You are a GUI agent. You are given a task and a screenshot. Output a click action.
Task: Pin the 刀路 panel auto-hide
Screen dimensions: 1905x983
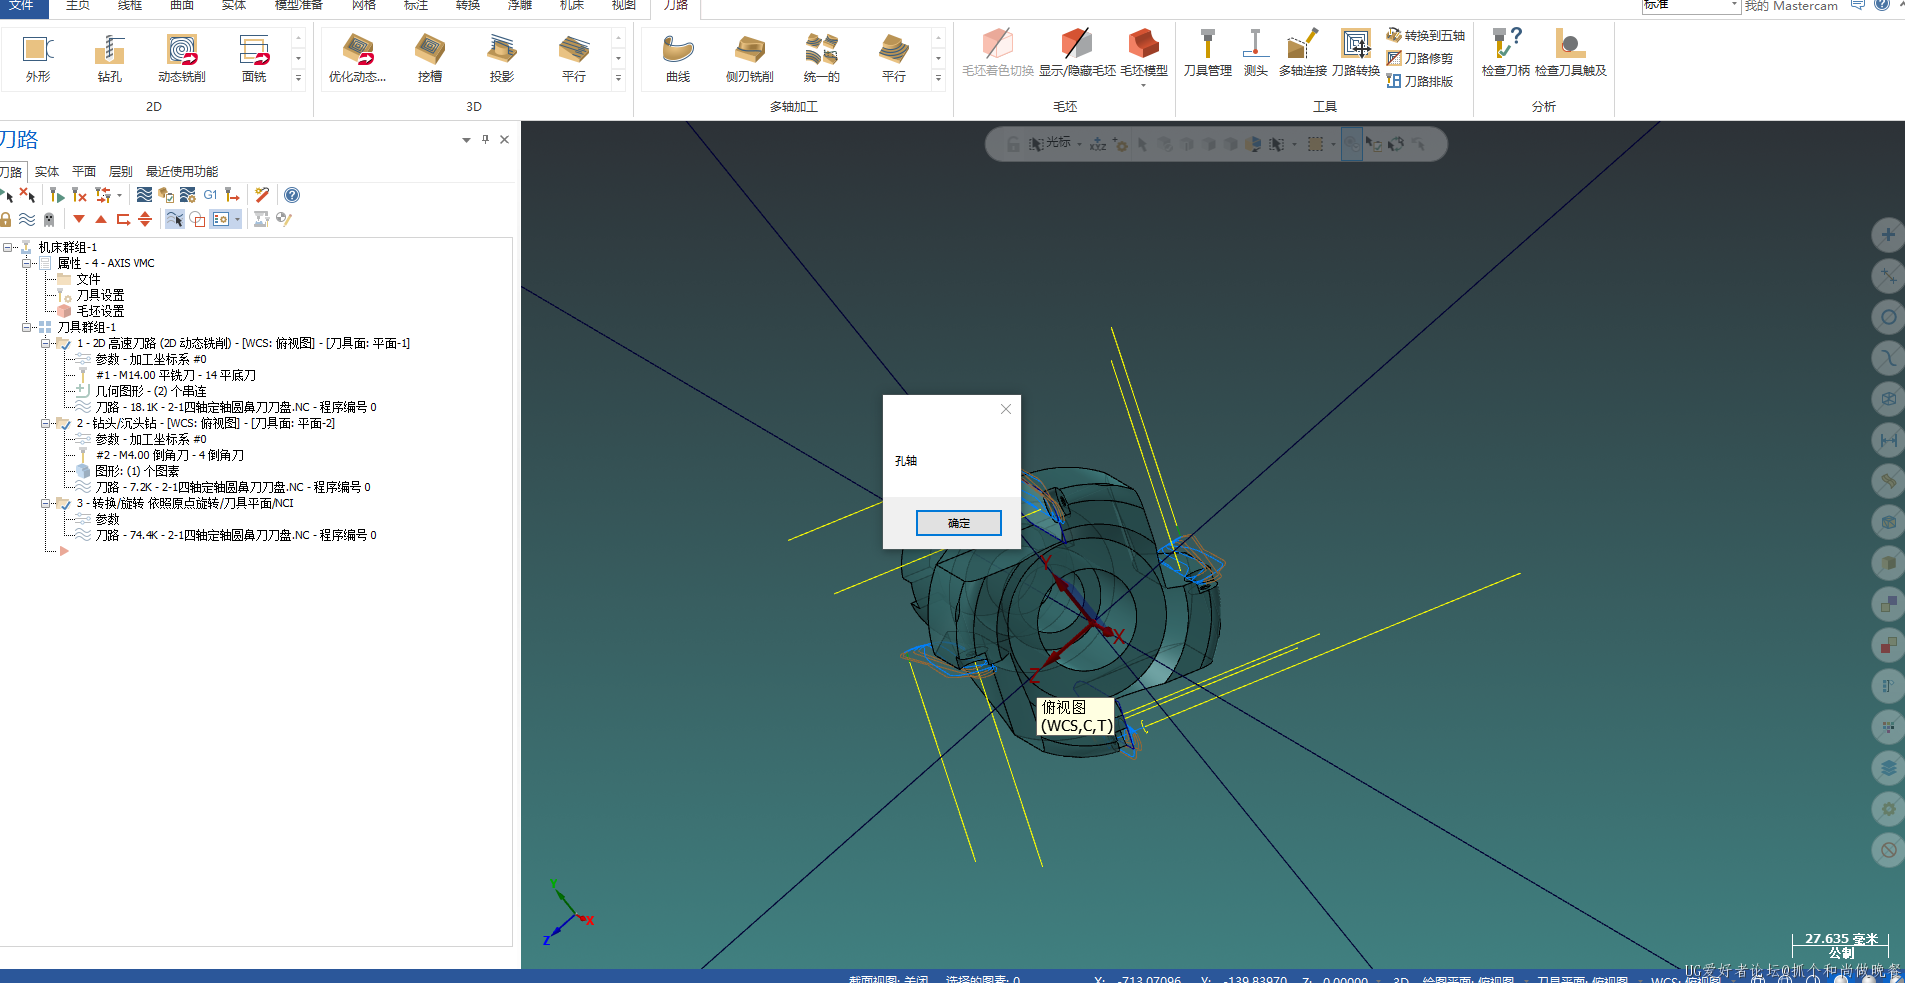pyautogui.click(x=485, y=139)
